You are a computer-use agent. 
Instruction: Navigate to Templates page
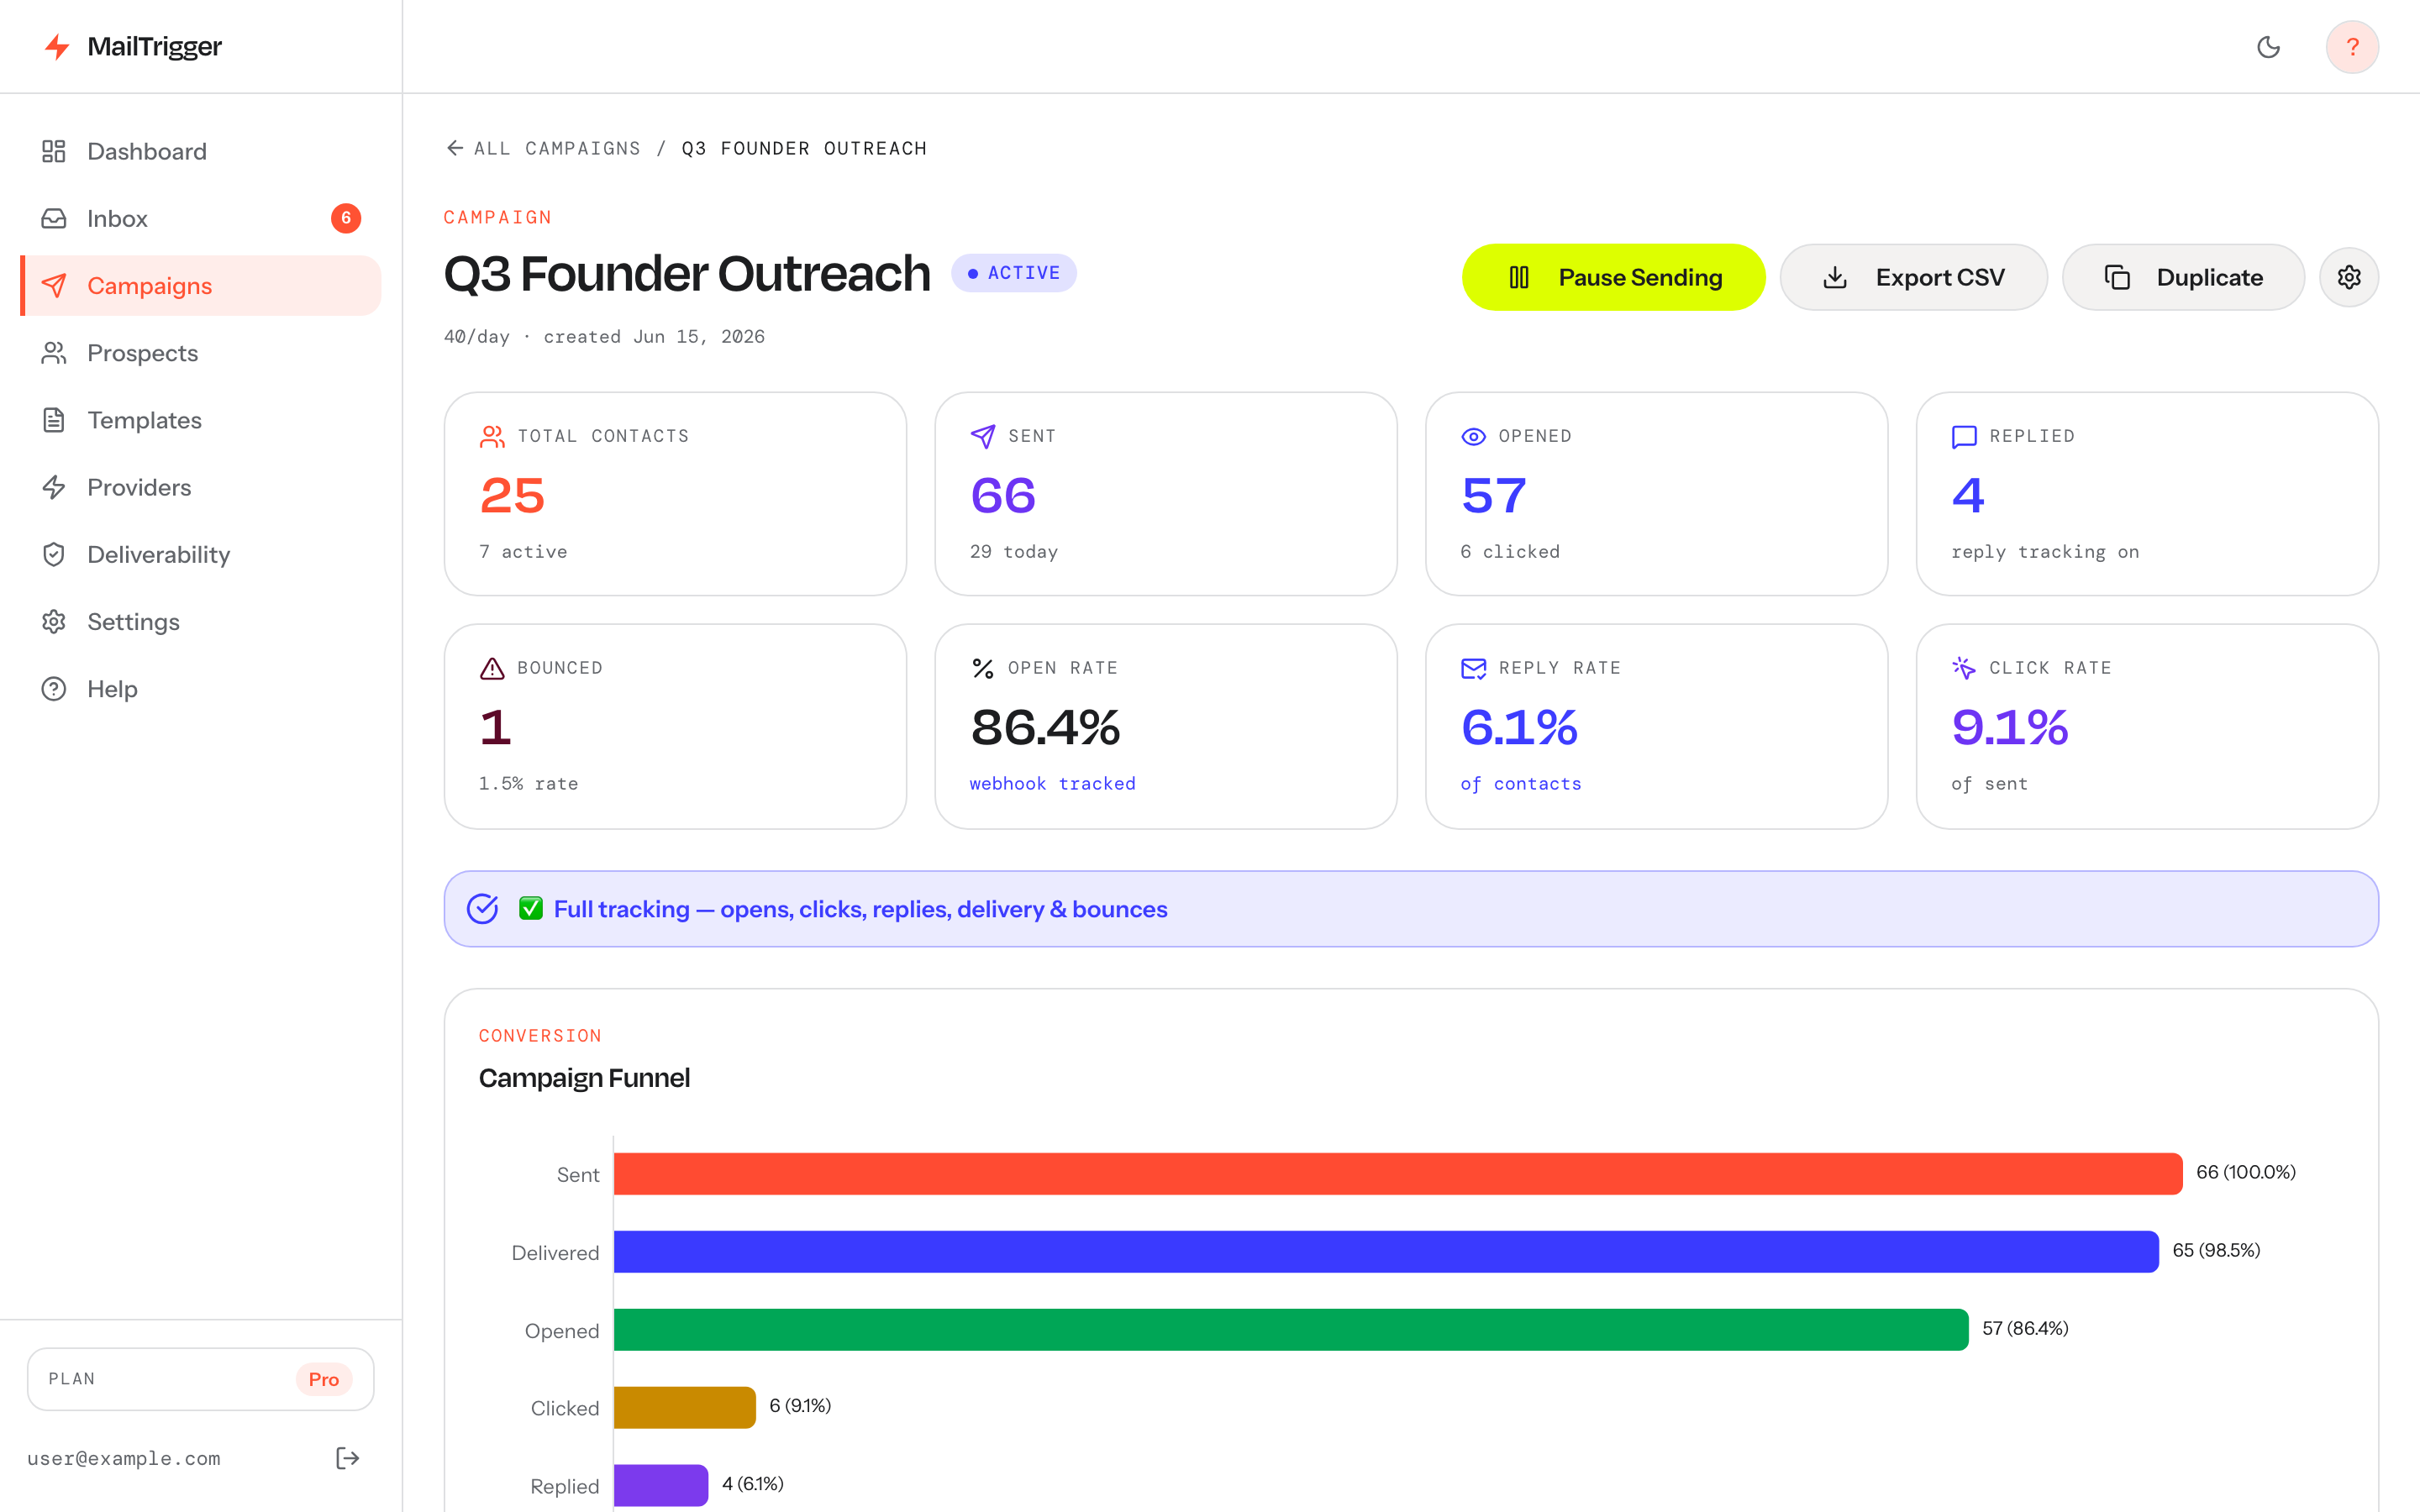click(x=201, y=420)
